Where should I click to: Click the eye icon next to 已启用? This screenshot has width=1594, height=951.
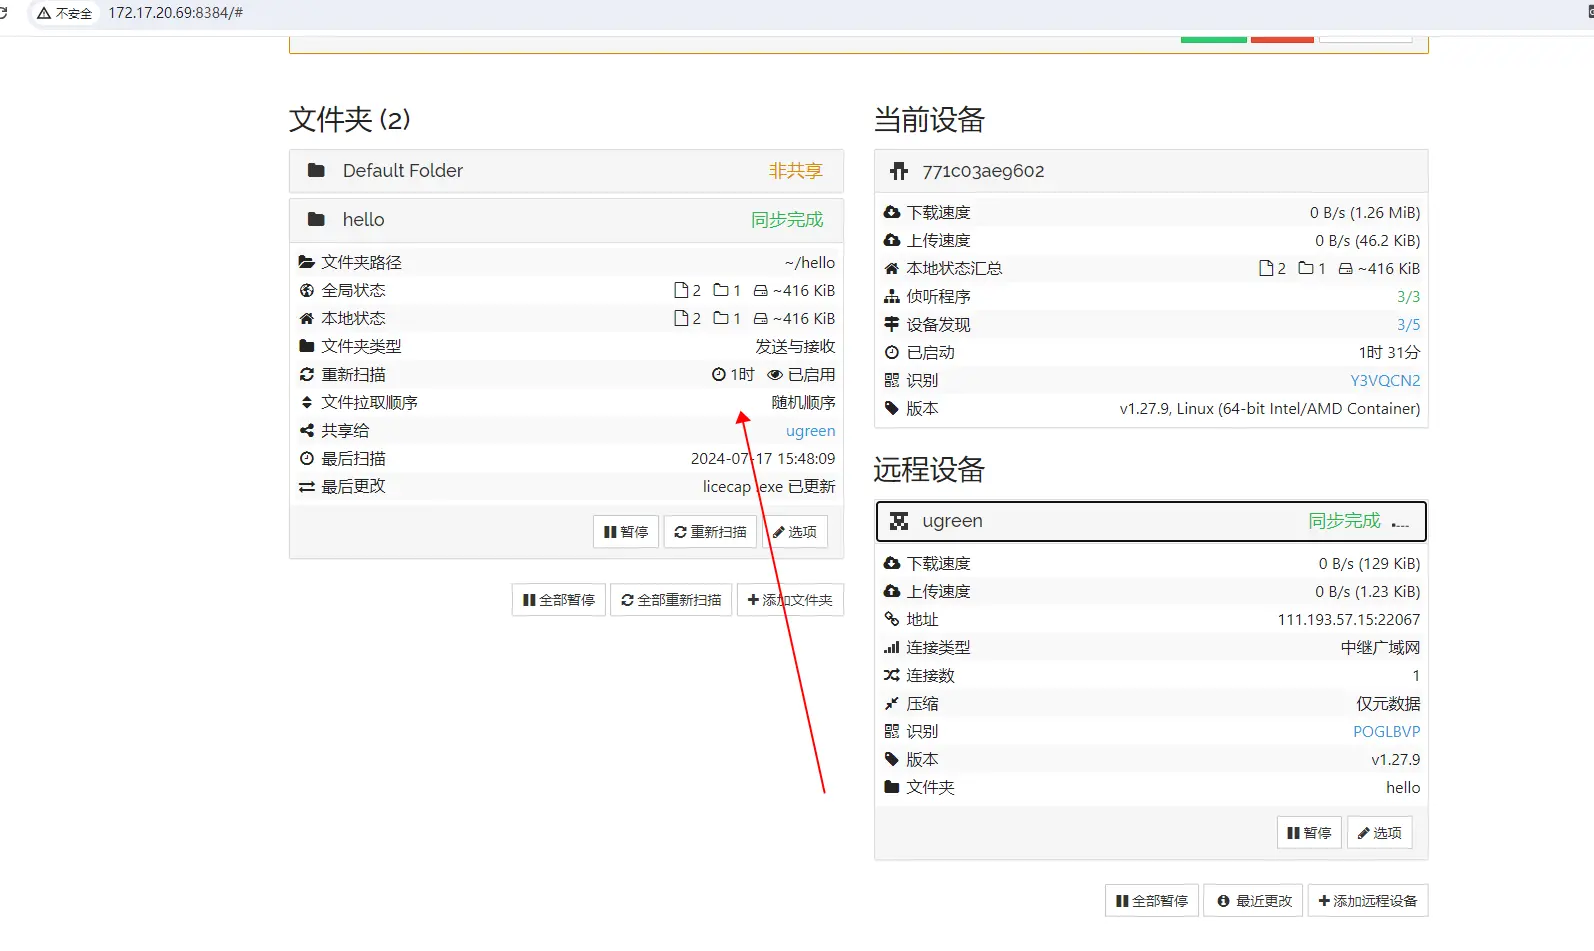[774, 375]
